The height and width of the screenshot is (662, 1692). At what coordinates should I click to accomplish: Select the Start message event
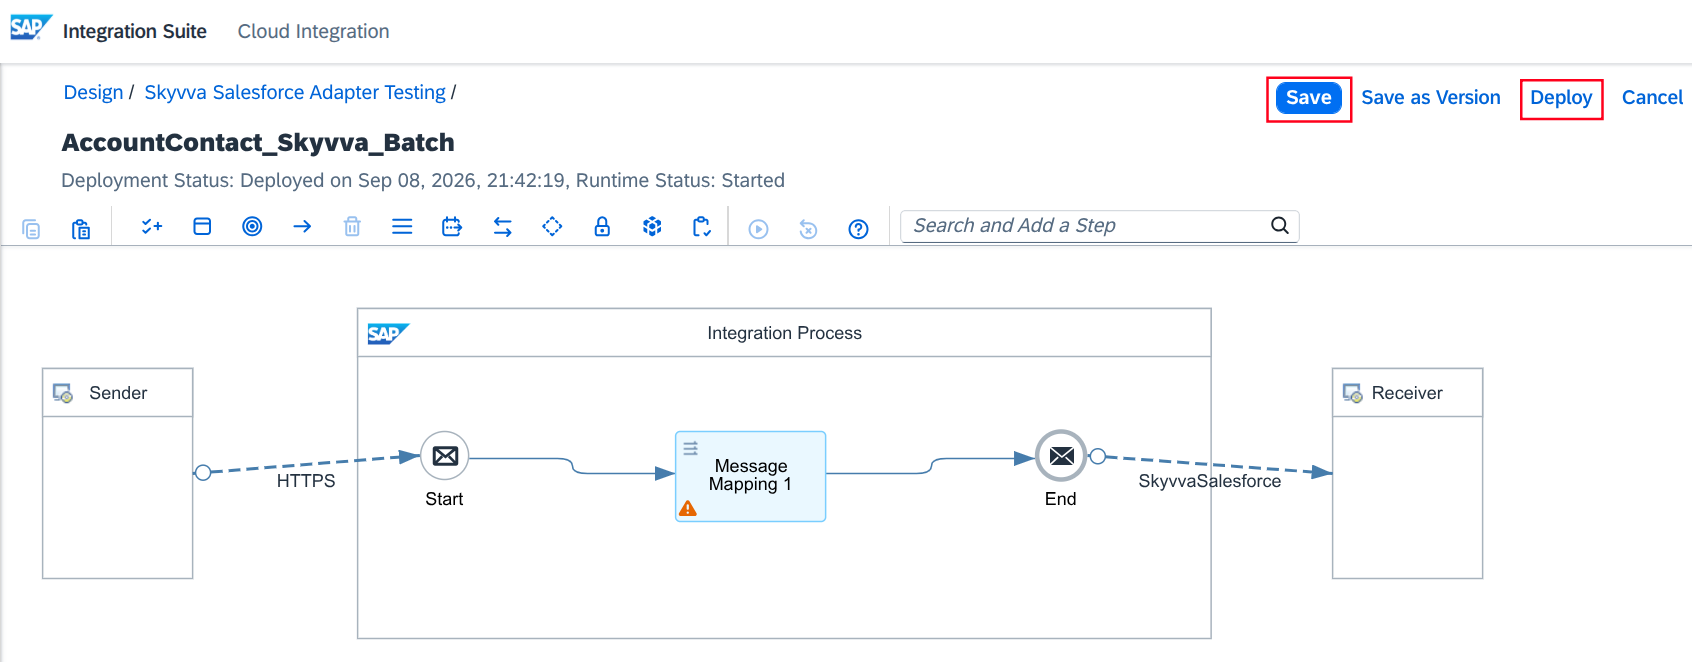pos(445,456)
